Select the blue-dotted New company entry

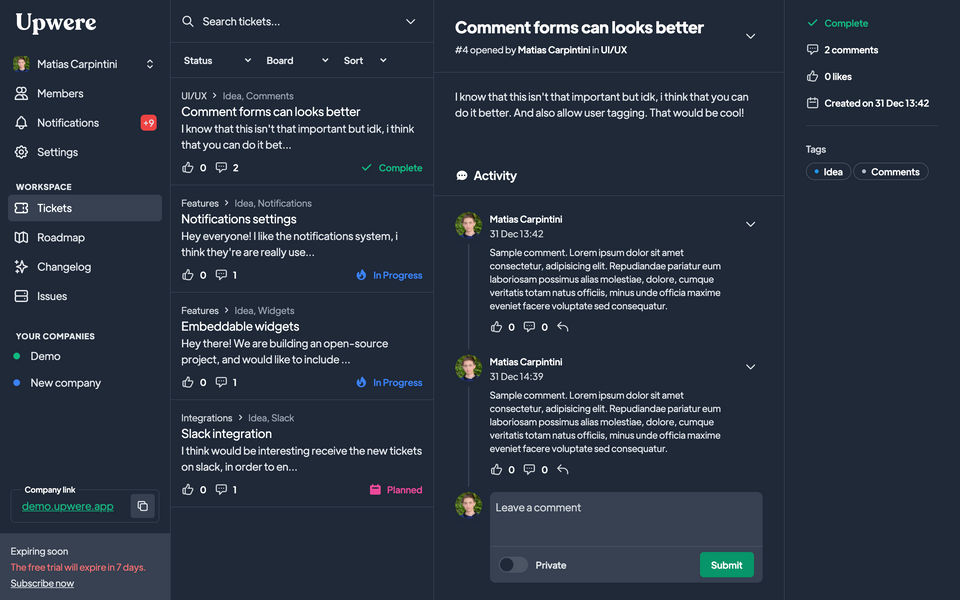coord(65,383)
